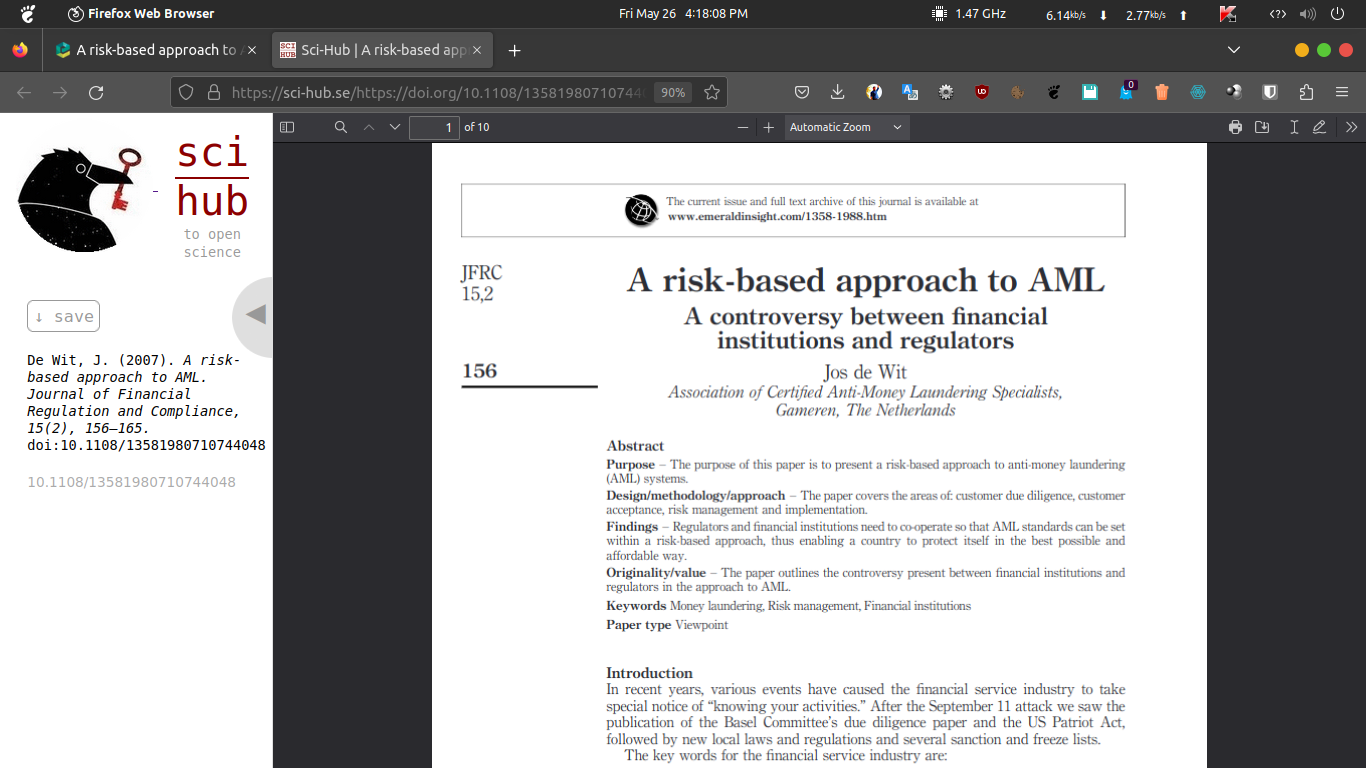The height and width of the screenshot is (768, 1366).
Task: Click the orange trash bin extension
Action: coord(1162,92)
